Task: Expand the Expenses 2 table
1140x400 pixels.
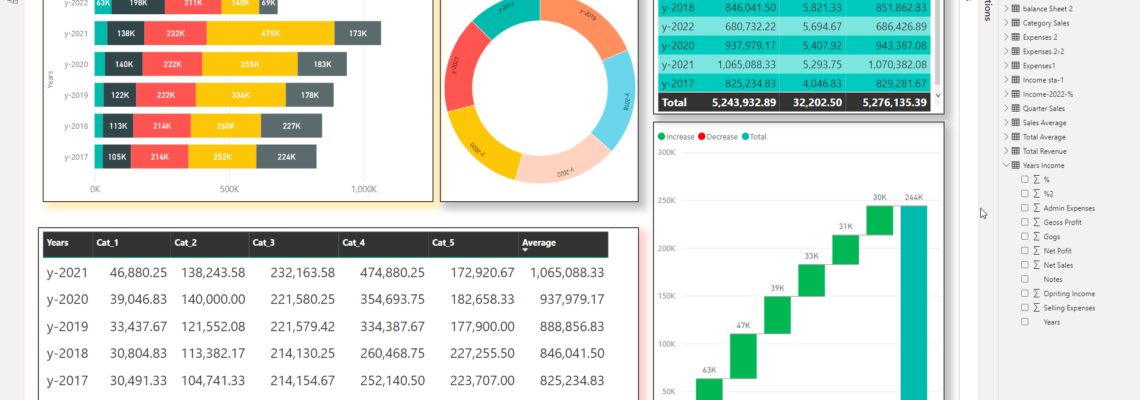Action: (x=1007, y=37)
